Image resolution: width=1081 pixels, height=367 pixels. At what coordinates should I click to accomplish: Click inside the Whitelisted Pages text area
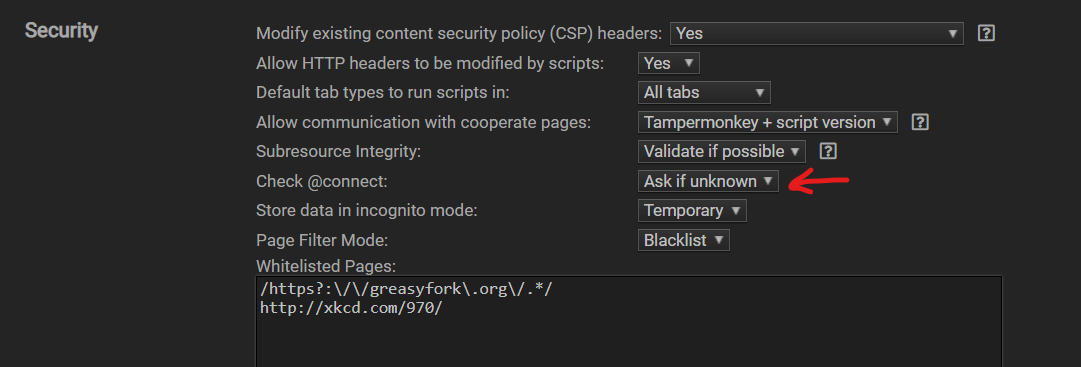pyautogui.click(x=629, y=321)
